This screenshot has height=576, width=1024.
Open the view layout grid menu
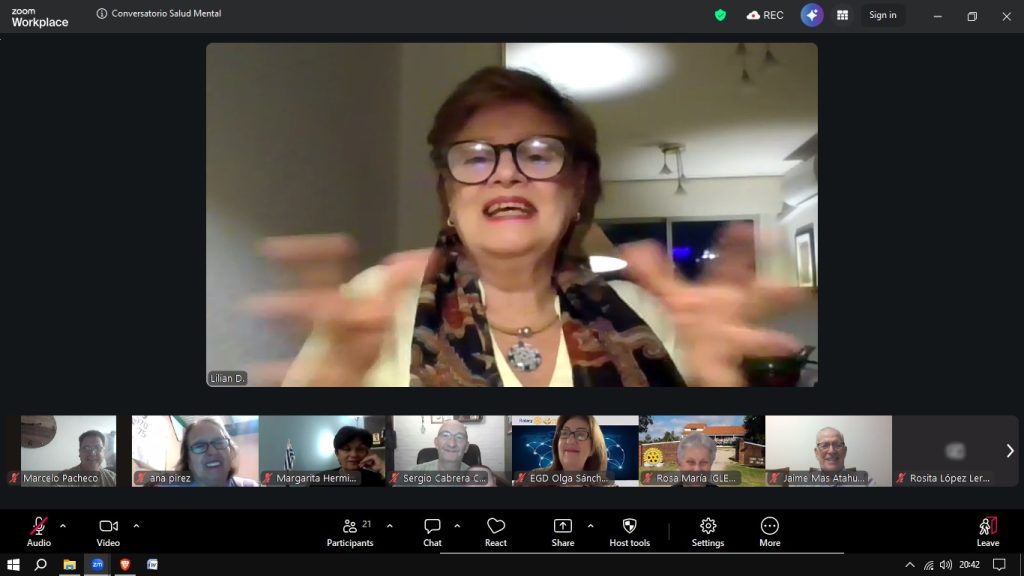(843, 15)
